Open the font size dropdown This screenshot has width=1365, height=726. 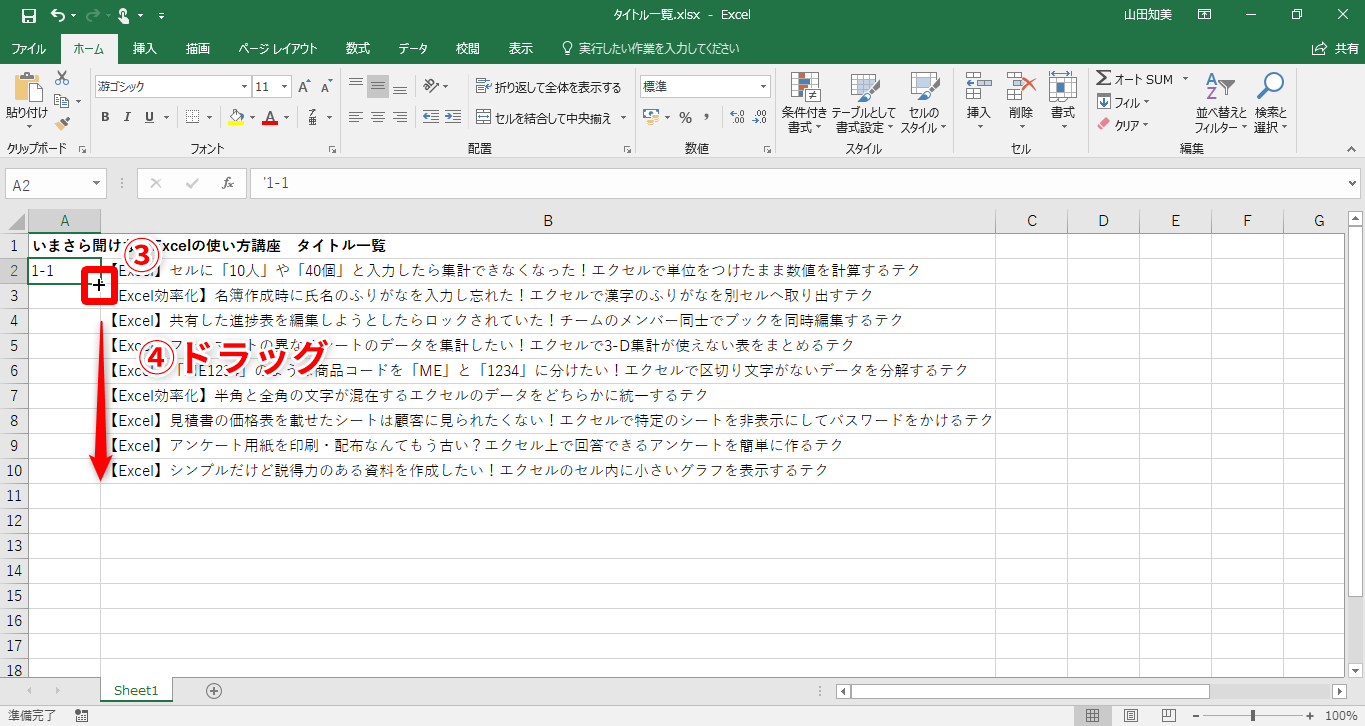(x=285, y=87)
